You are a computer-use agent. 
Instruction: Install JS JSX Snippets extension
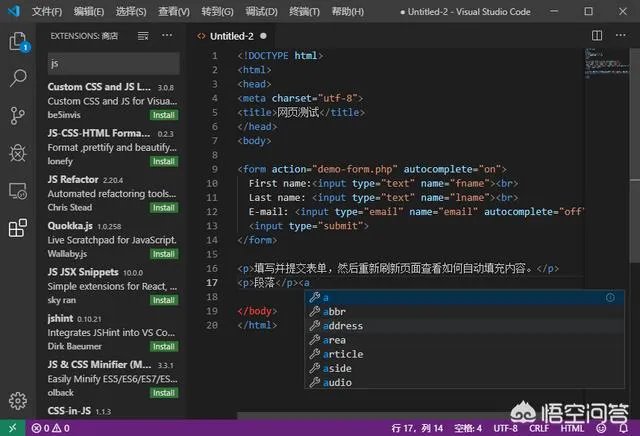tap(164, 300)
